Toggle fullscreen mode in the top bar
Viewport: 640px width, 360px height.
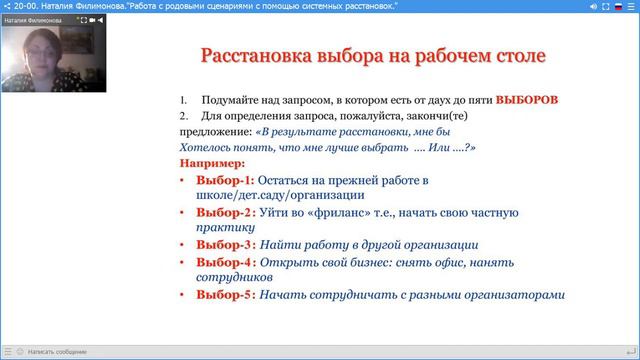(606, 7)
